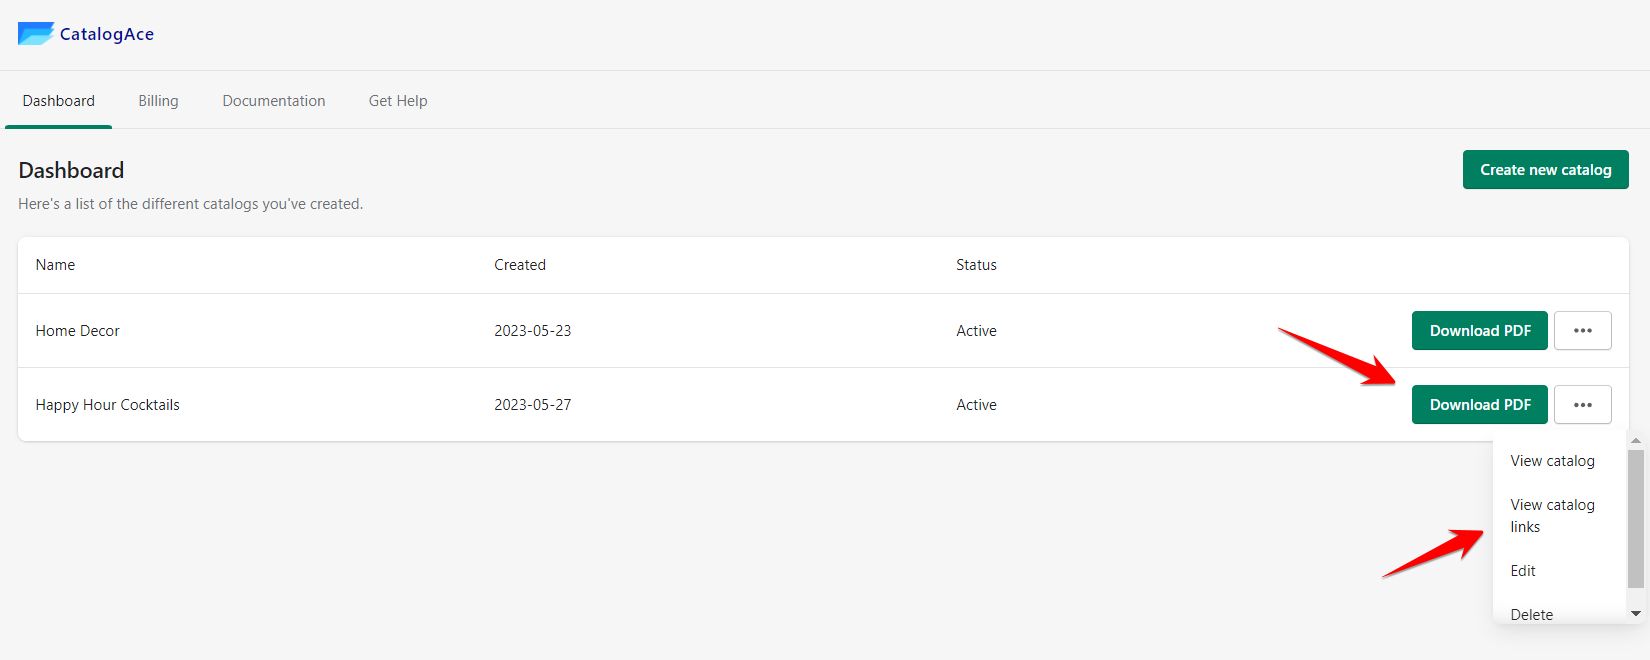Click the Happy Hour Cocktails catalog name
Viewport: 1650px width, 660px height.
(108, 405)
